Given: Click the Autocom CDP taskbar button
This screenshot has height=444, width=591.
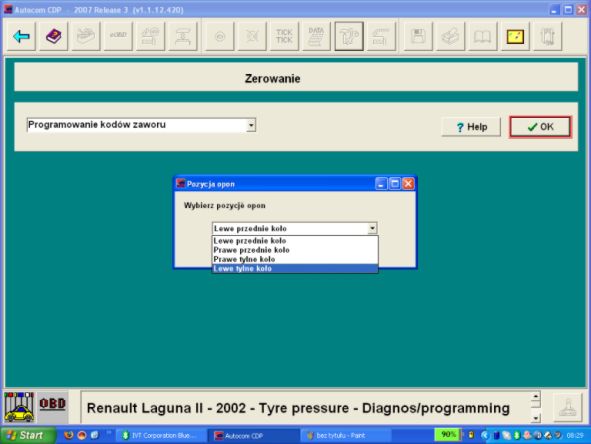Looking at the screenshot, I should click(253, 436).
